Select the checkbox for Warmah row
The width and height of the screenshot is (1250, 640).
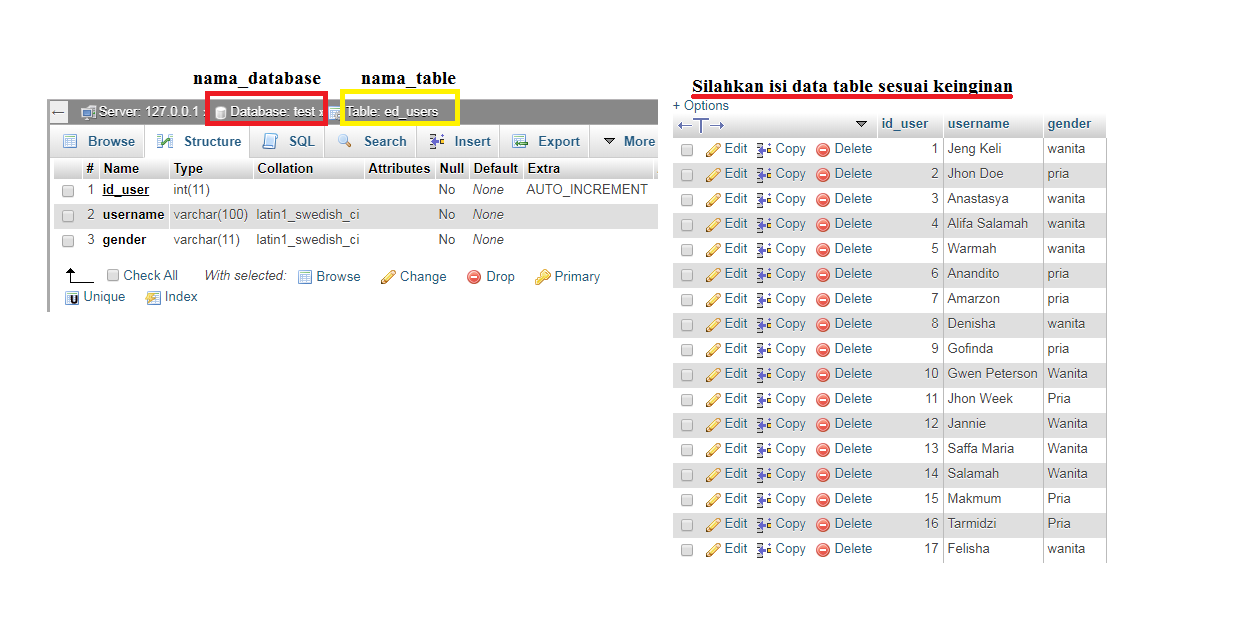pyautogui.click(x=687, y=250)
